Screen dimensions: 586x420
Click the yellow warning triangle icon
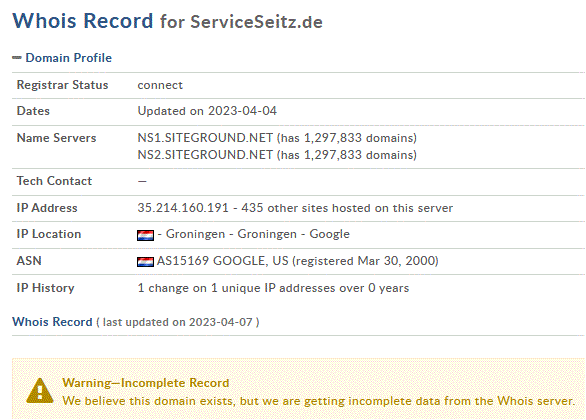(40, 391)
